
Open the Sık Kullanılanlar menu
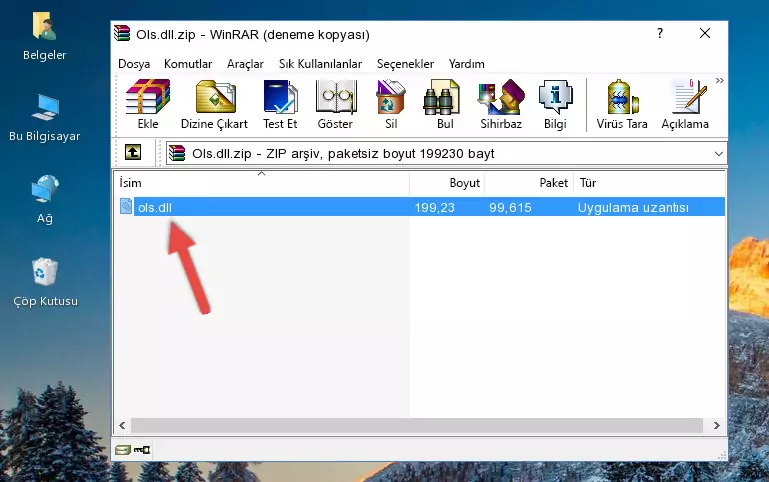point(320,64)
